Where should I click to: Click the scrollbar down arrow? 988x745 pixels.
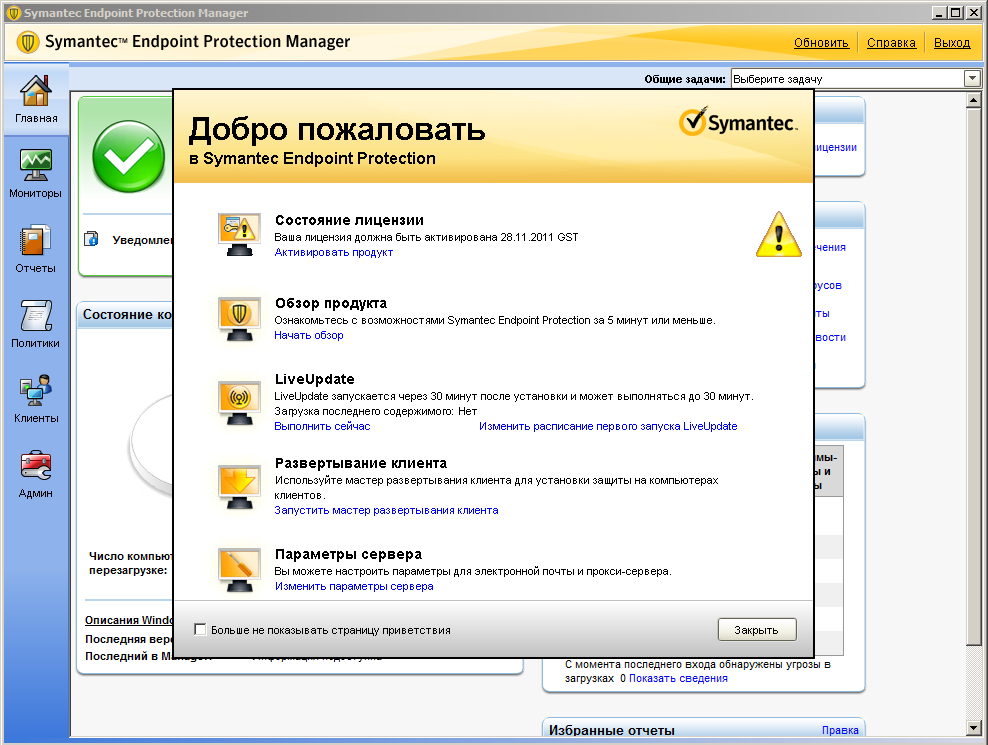974,727
